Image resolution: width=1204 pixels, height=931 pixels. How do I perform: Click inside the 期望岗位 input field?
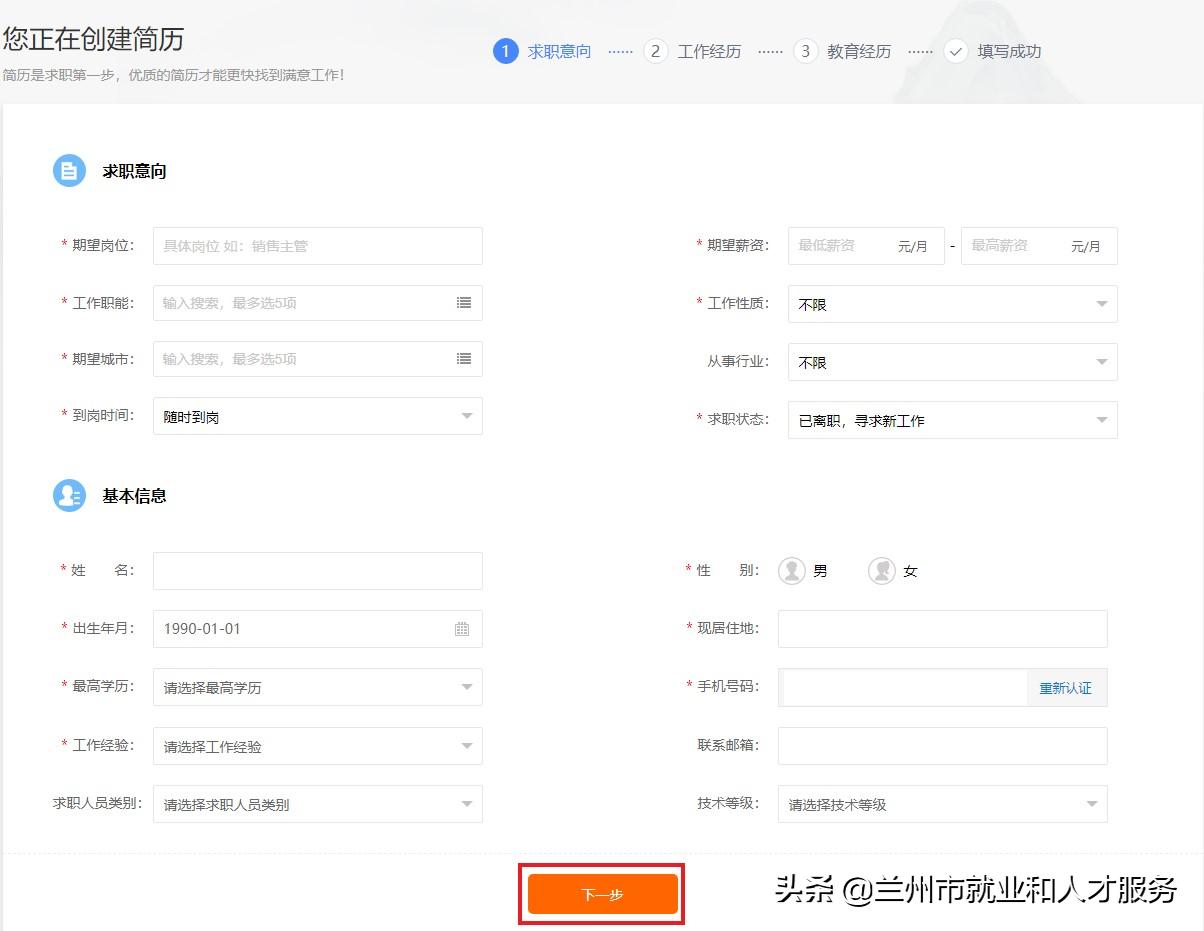317,245
